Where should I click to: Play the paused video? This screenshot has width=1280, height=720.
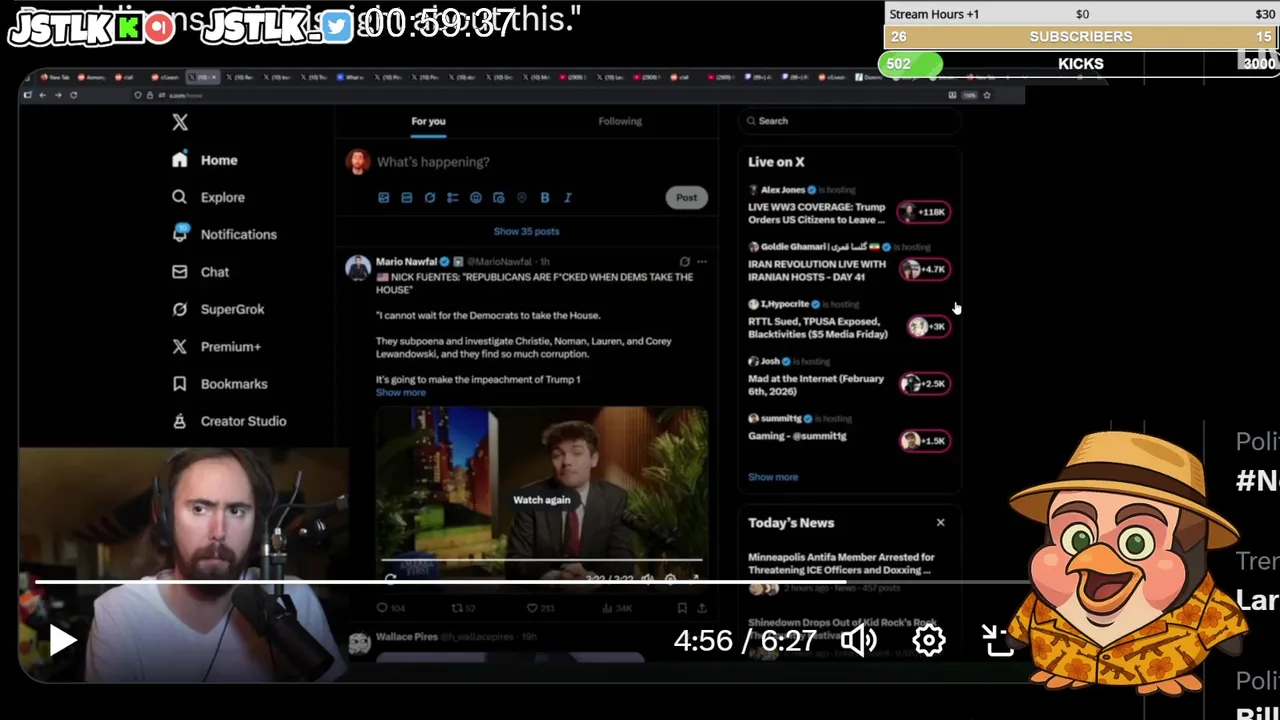[62, 641]
